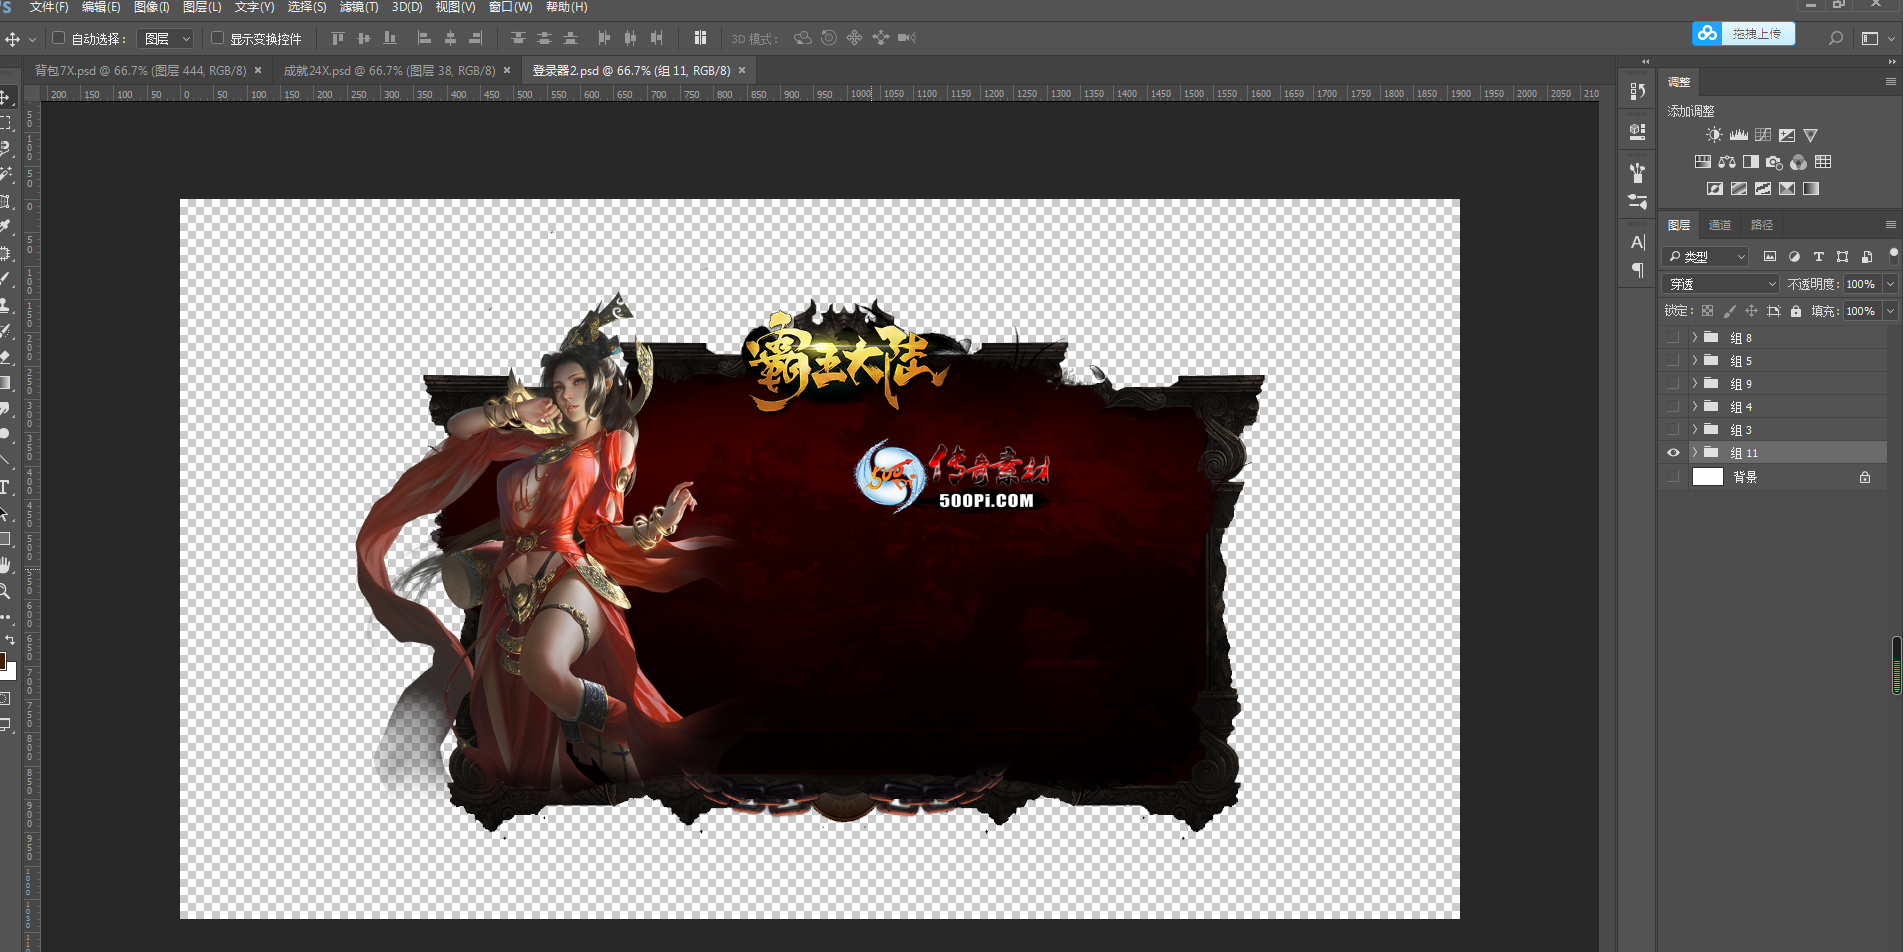The height and width of the screenshot is (952, 1903).
Task: Toggle the layer filter on/off switch
Action: pyautogui.click(x=1893, y=255)
